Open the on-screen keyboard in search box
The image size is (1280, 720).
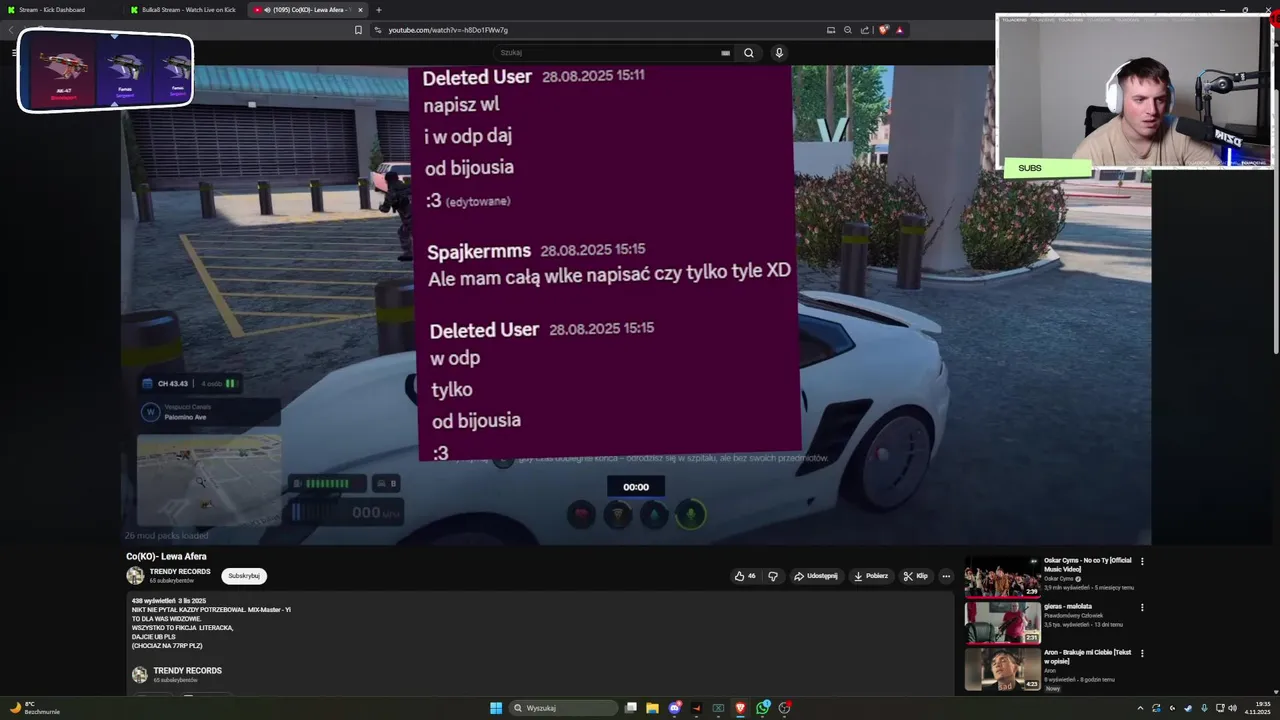click(725, 53)
